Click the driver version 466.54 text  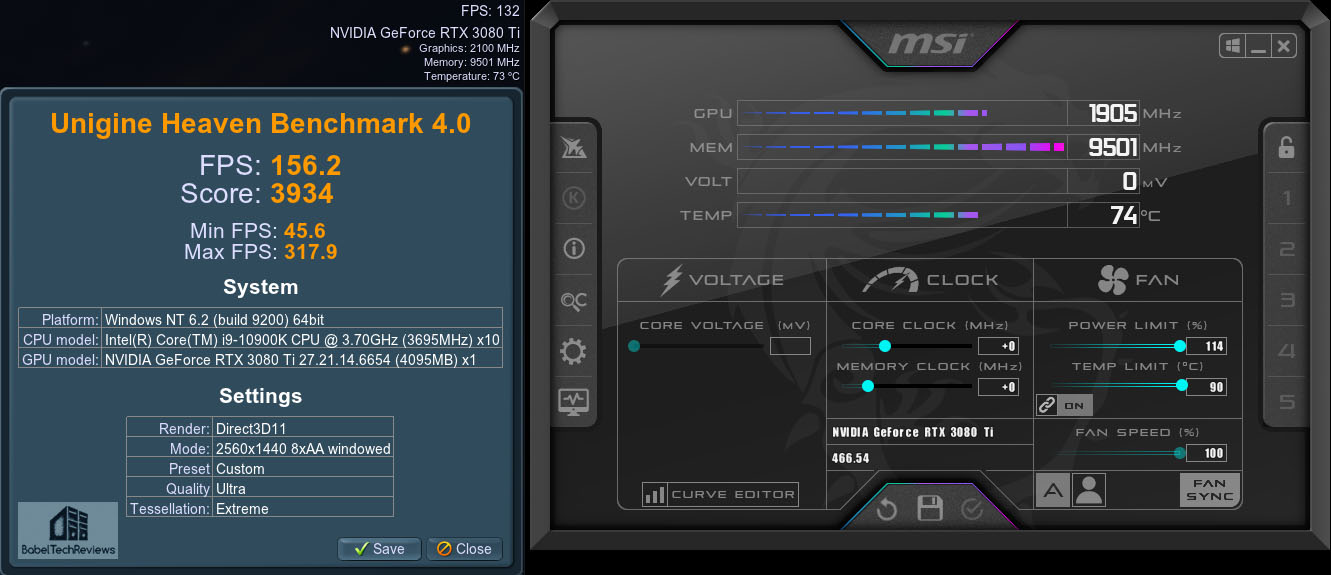tap(852, 458)
